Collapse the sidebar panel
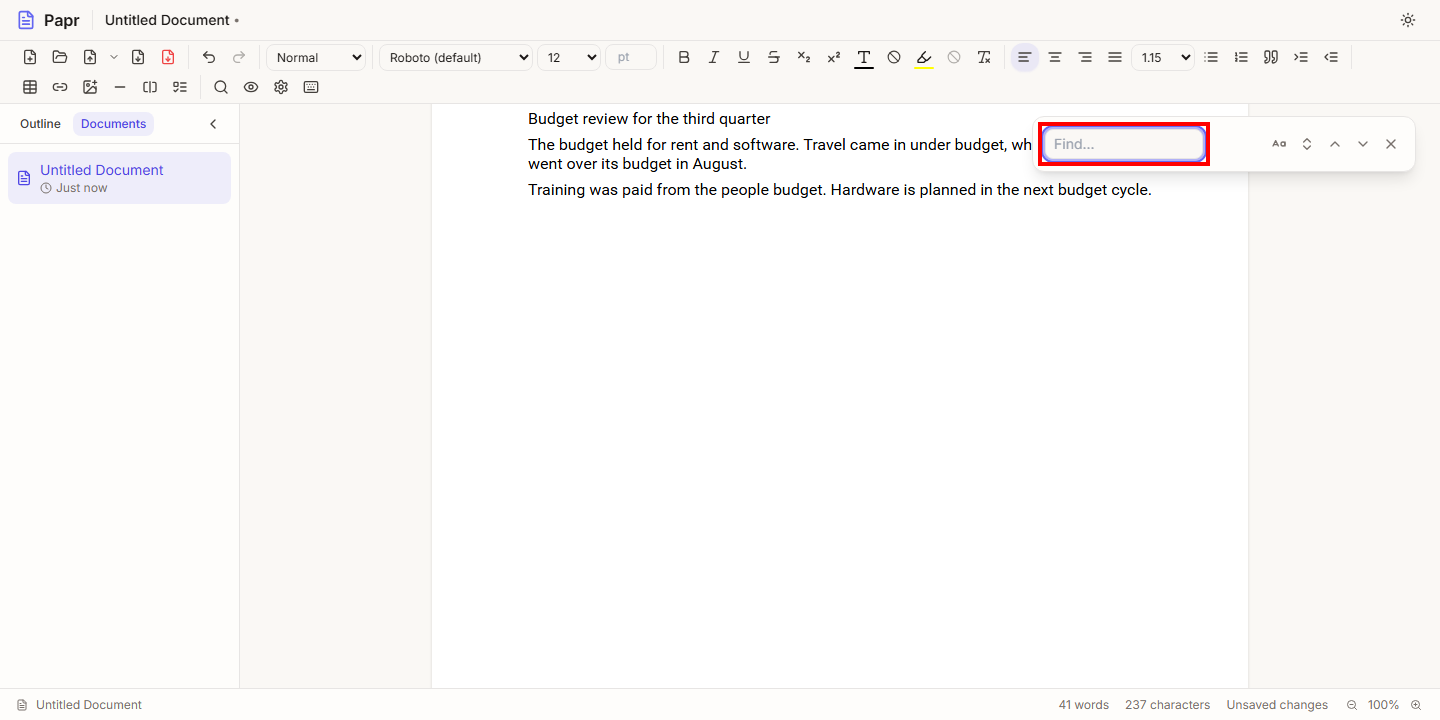 (x=213, y=124)
